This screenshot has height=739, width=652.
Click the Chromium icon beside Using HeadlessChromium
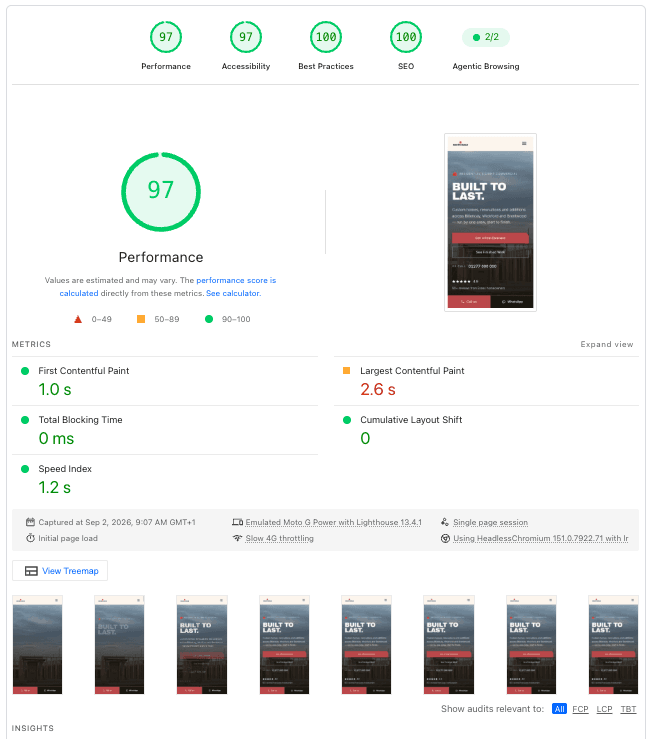coord(445,538)
